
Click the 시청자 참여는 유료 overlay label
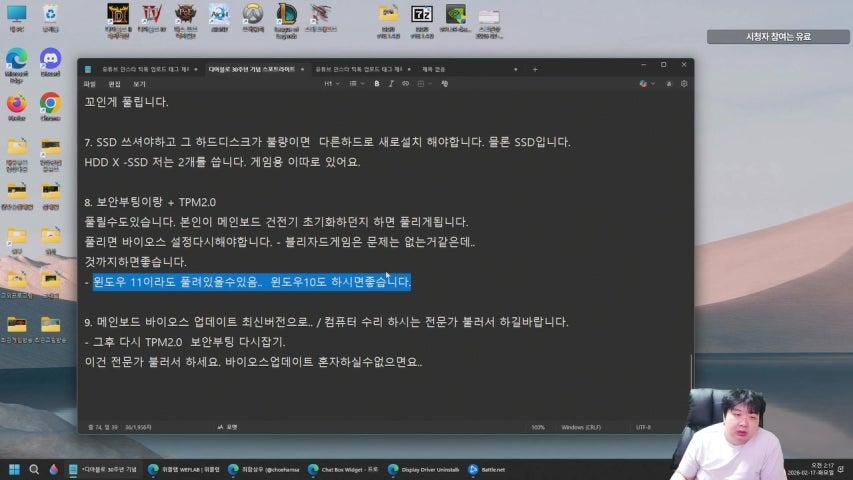(778, 36)
